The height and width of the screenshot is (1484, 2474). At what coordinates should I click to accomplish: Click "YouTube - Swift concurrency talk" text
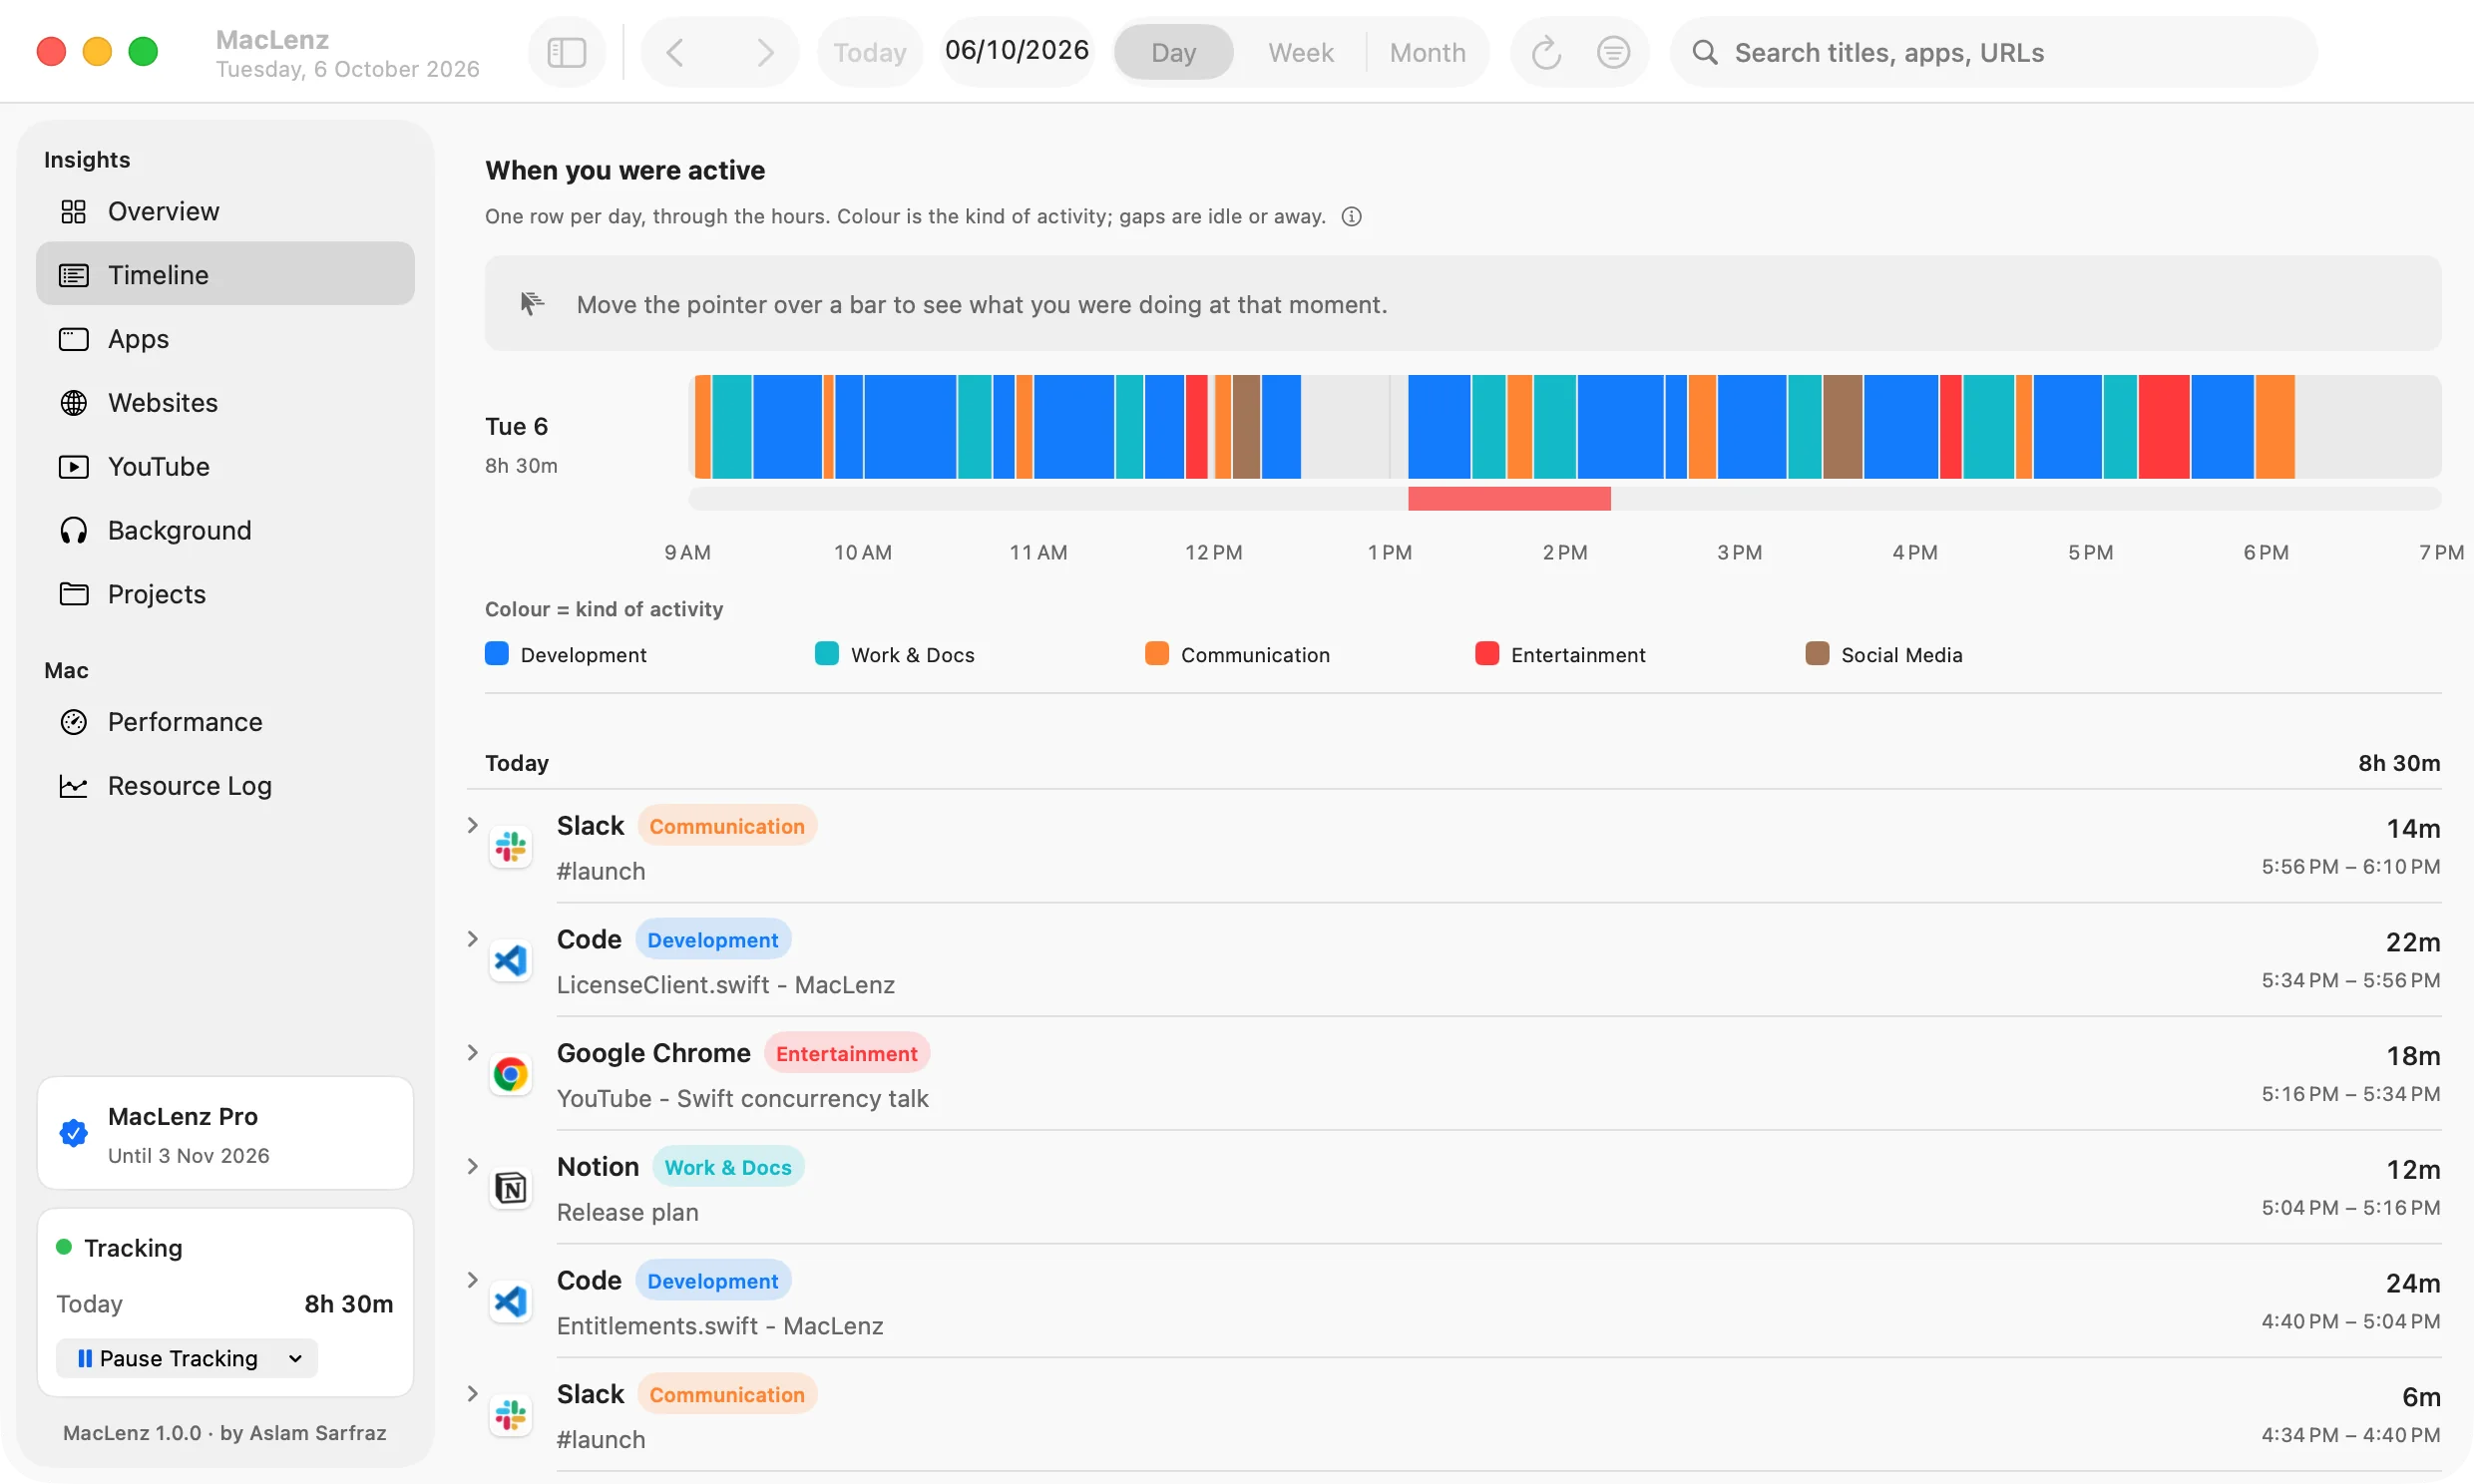point(742,1098)
